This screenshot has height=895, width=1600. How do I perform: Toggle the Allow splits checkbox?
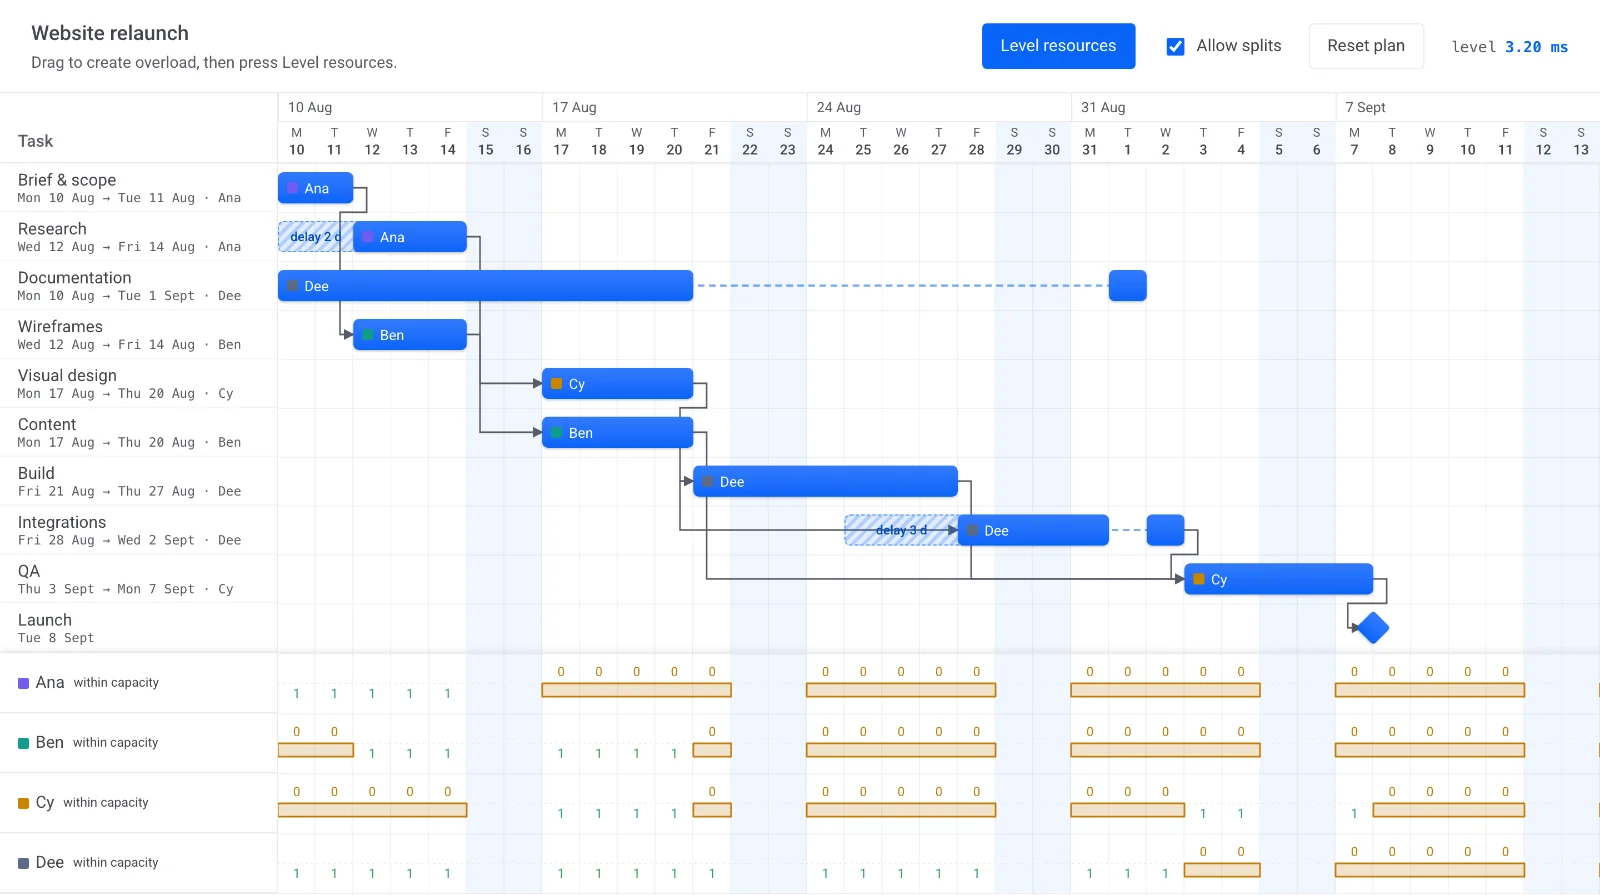[1176, 46]
